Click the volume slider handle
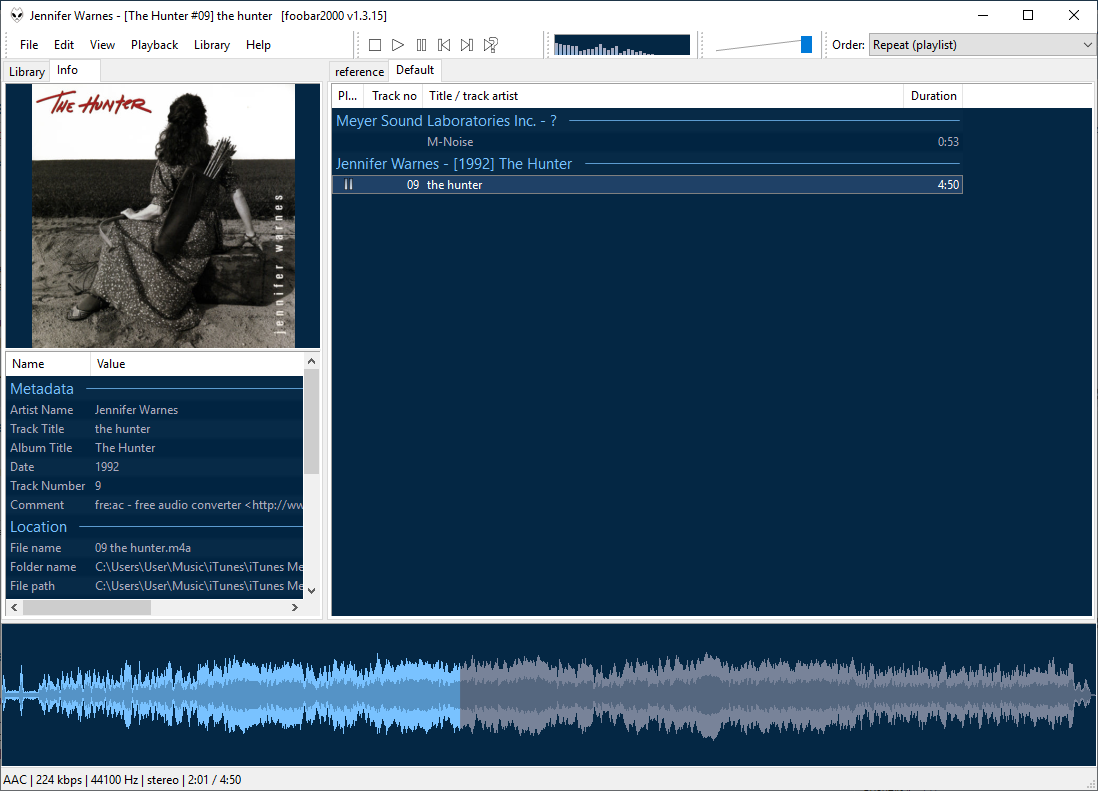Image resolution: width=1098 pixels, height=791 pixels. point(806,45)
